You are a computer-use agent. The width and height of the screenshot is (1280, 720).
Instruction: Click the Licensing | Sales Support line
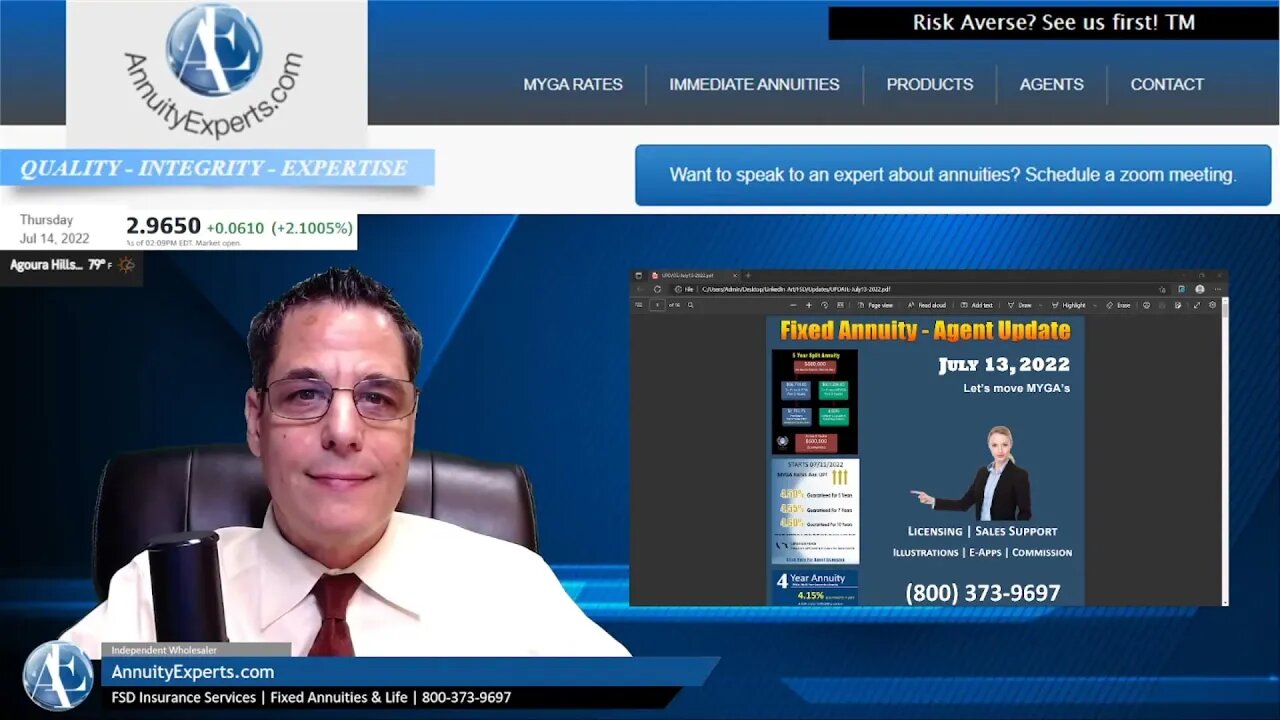pos(982,531)
